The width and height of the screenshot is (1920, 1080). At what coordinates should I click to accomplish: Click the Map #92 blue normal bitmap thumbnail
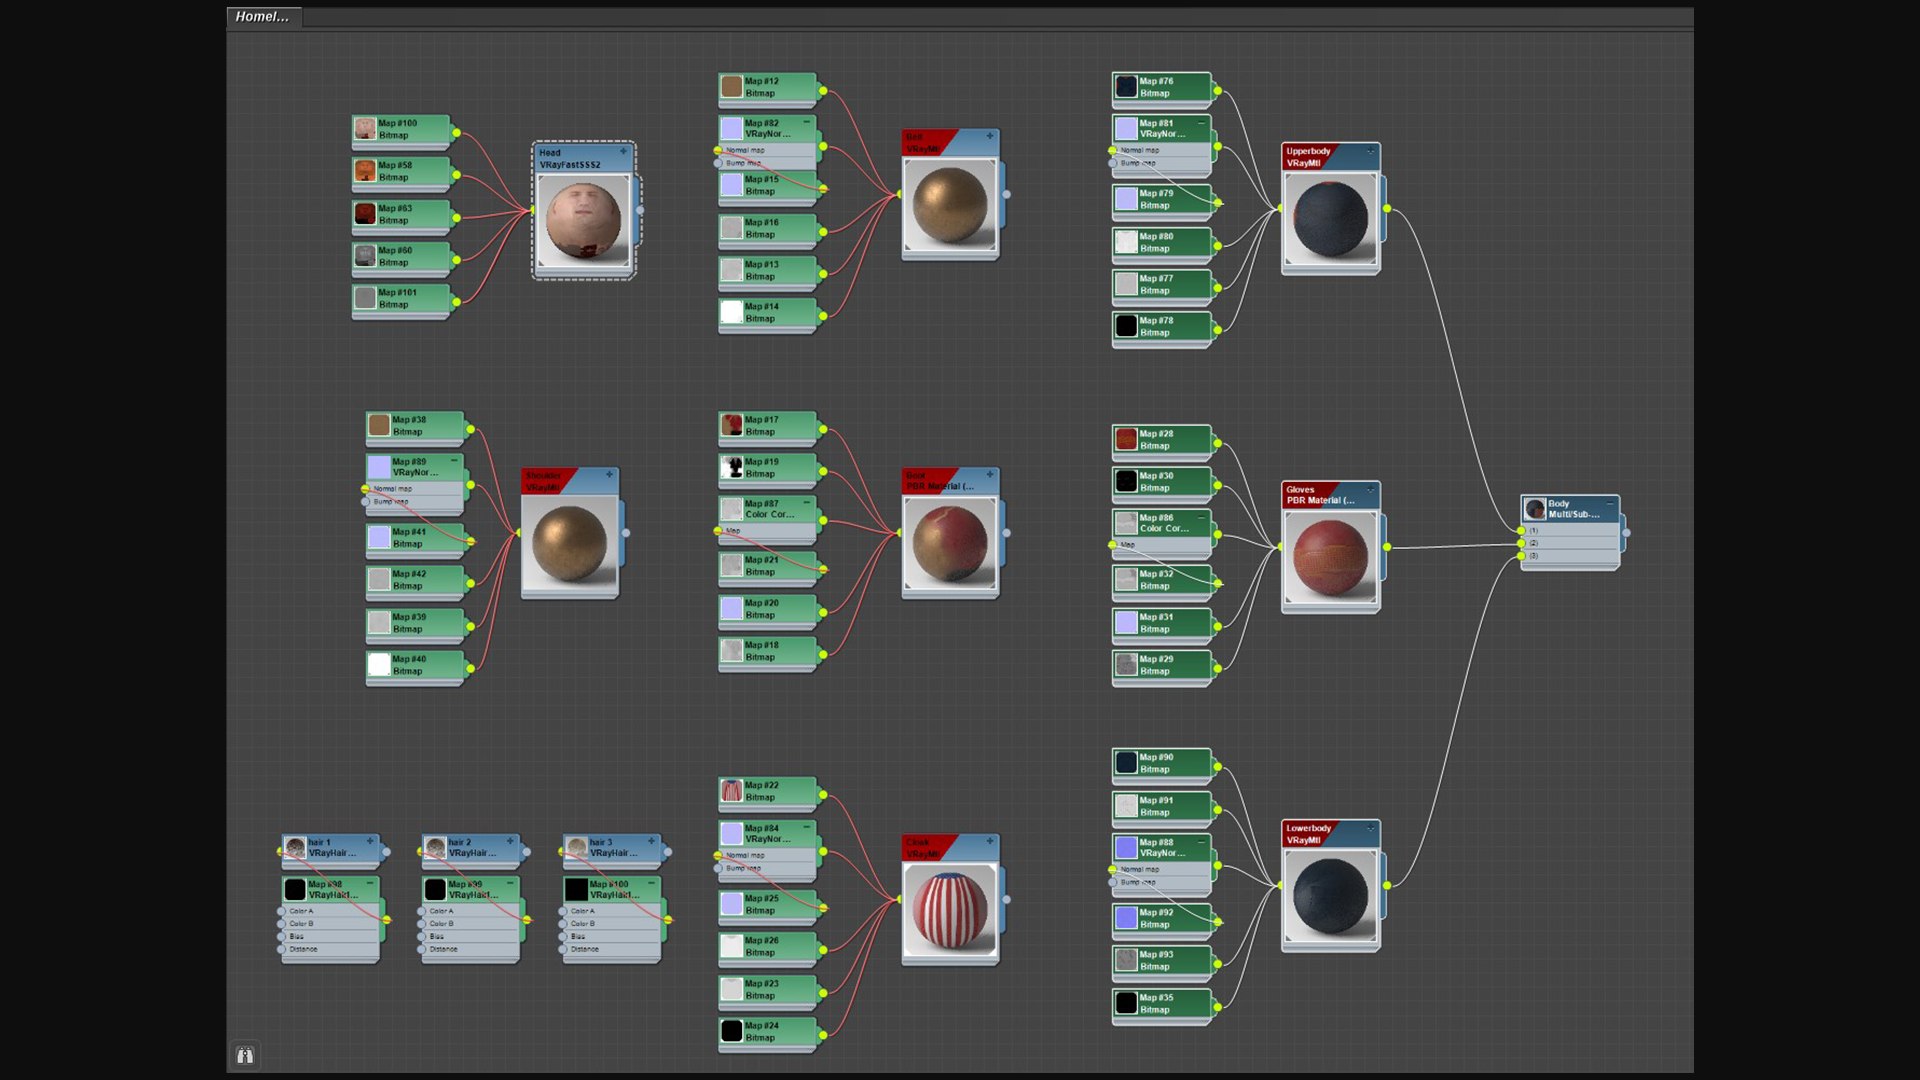click(x=1127, y=918)
